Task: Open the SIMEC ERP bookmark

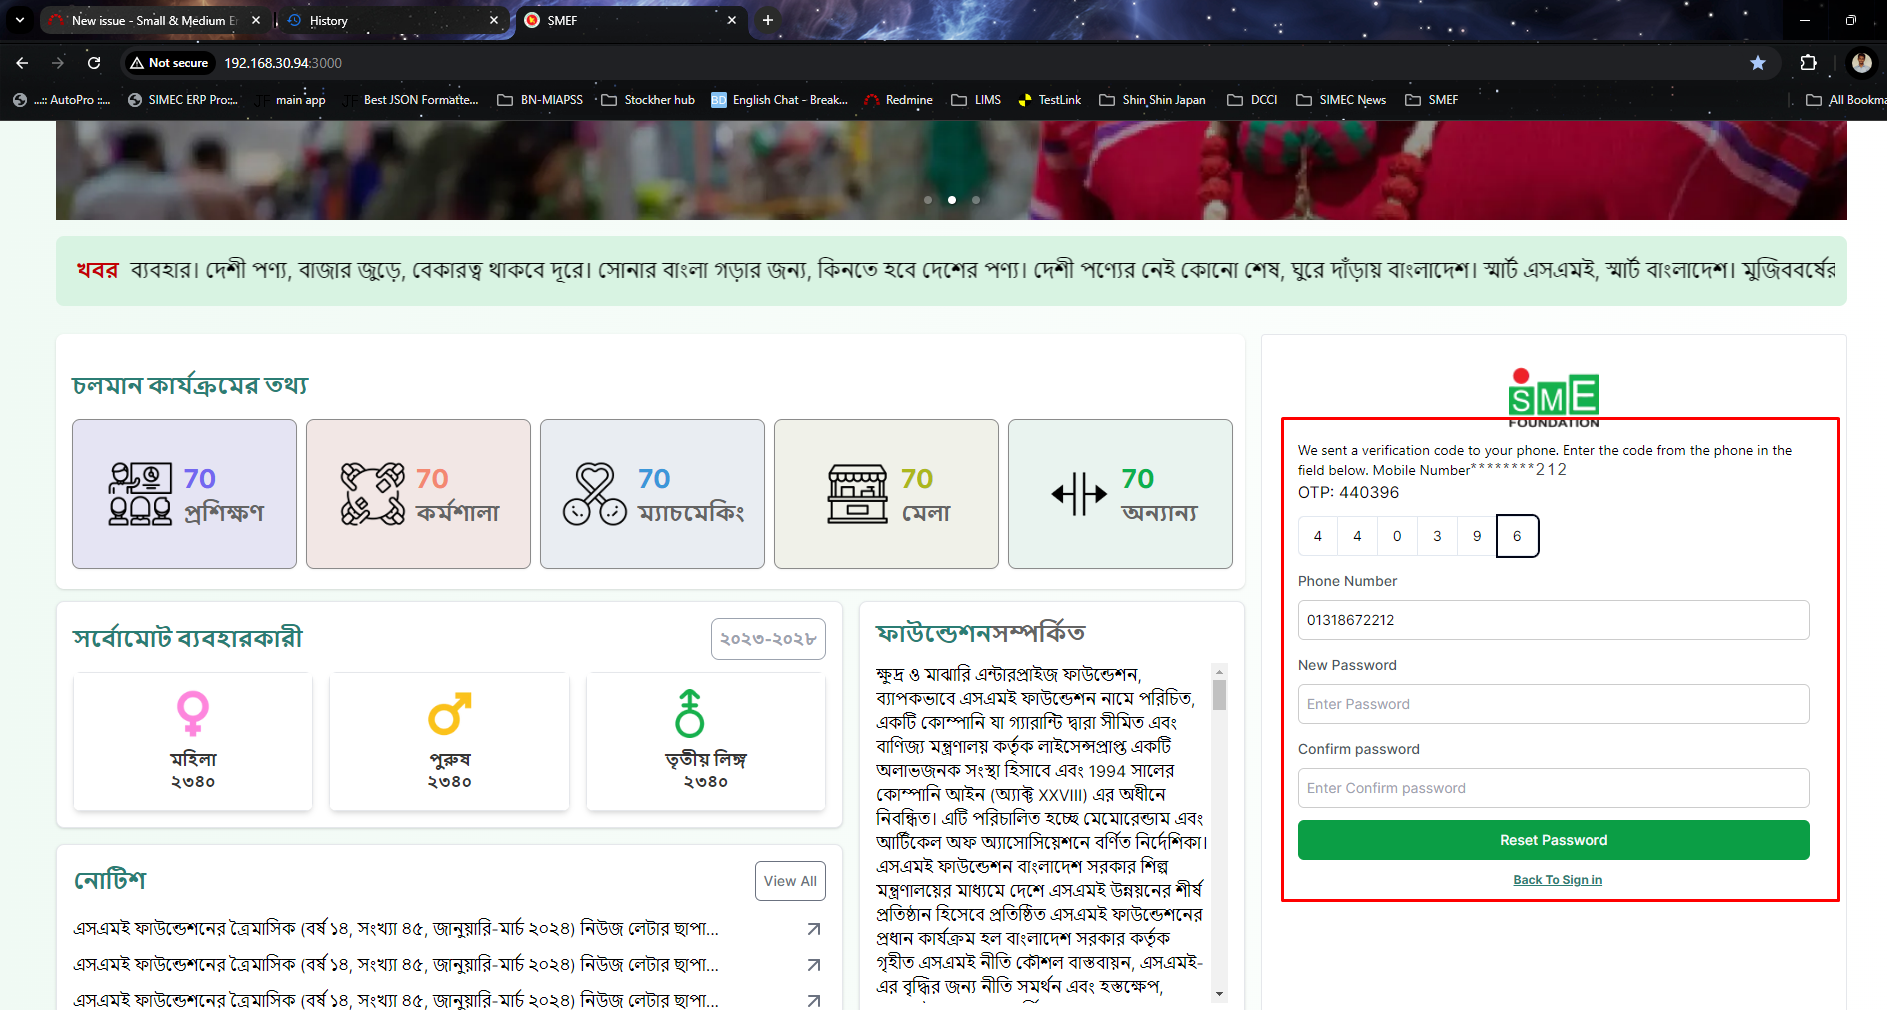Action: point(183,100)
